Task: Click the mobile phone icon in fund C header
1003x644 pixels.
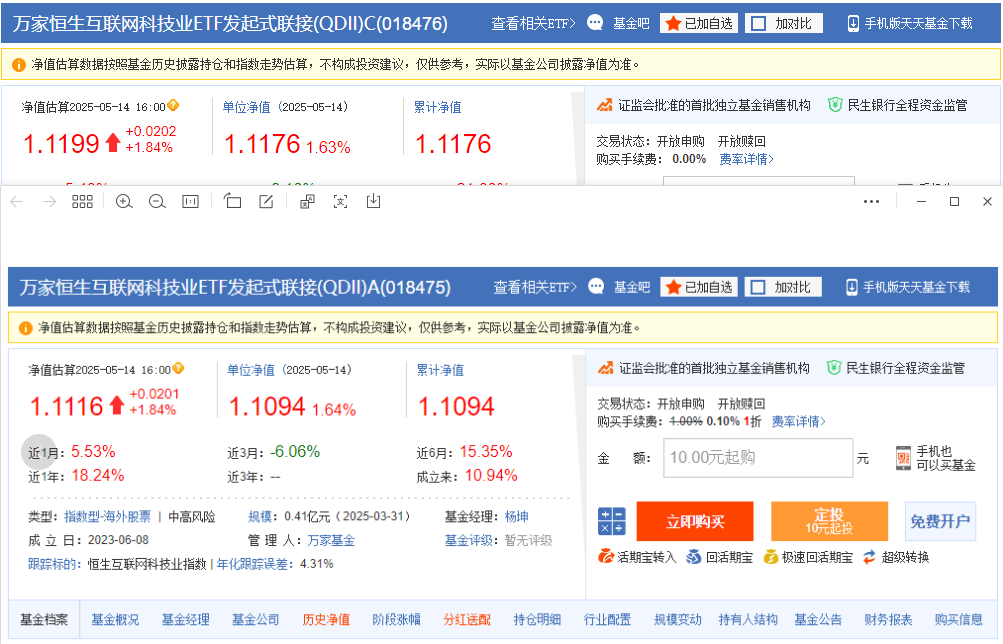Action: tap(853, 24)
